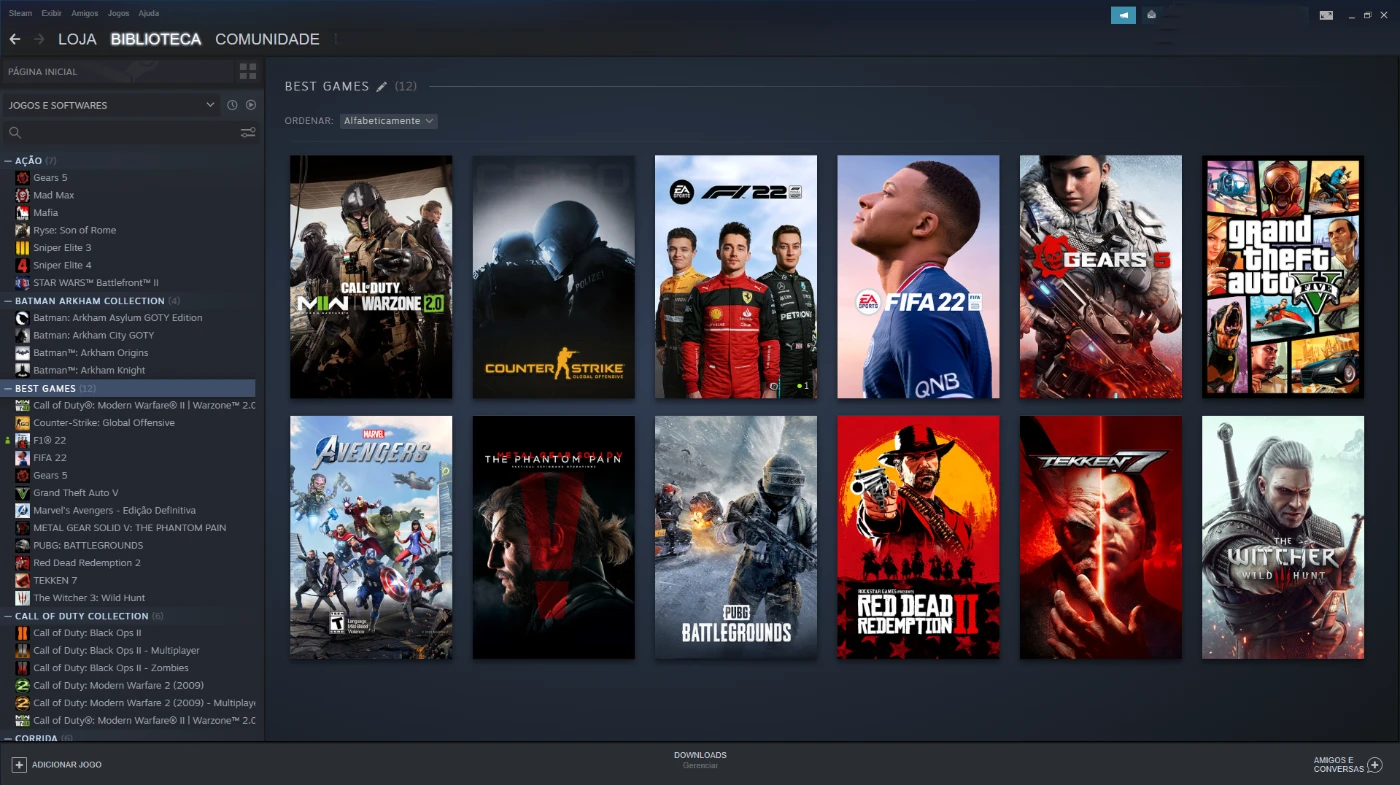Open the Exibir menu
The image size is (1400, 785).
(51, 14)
